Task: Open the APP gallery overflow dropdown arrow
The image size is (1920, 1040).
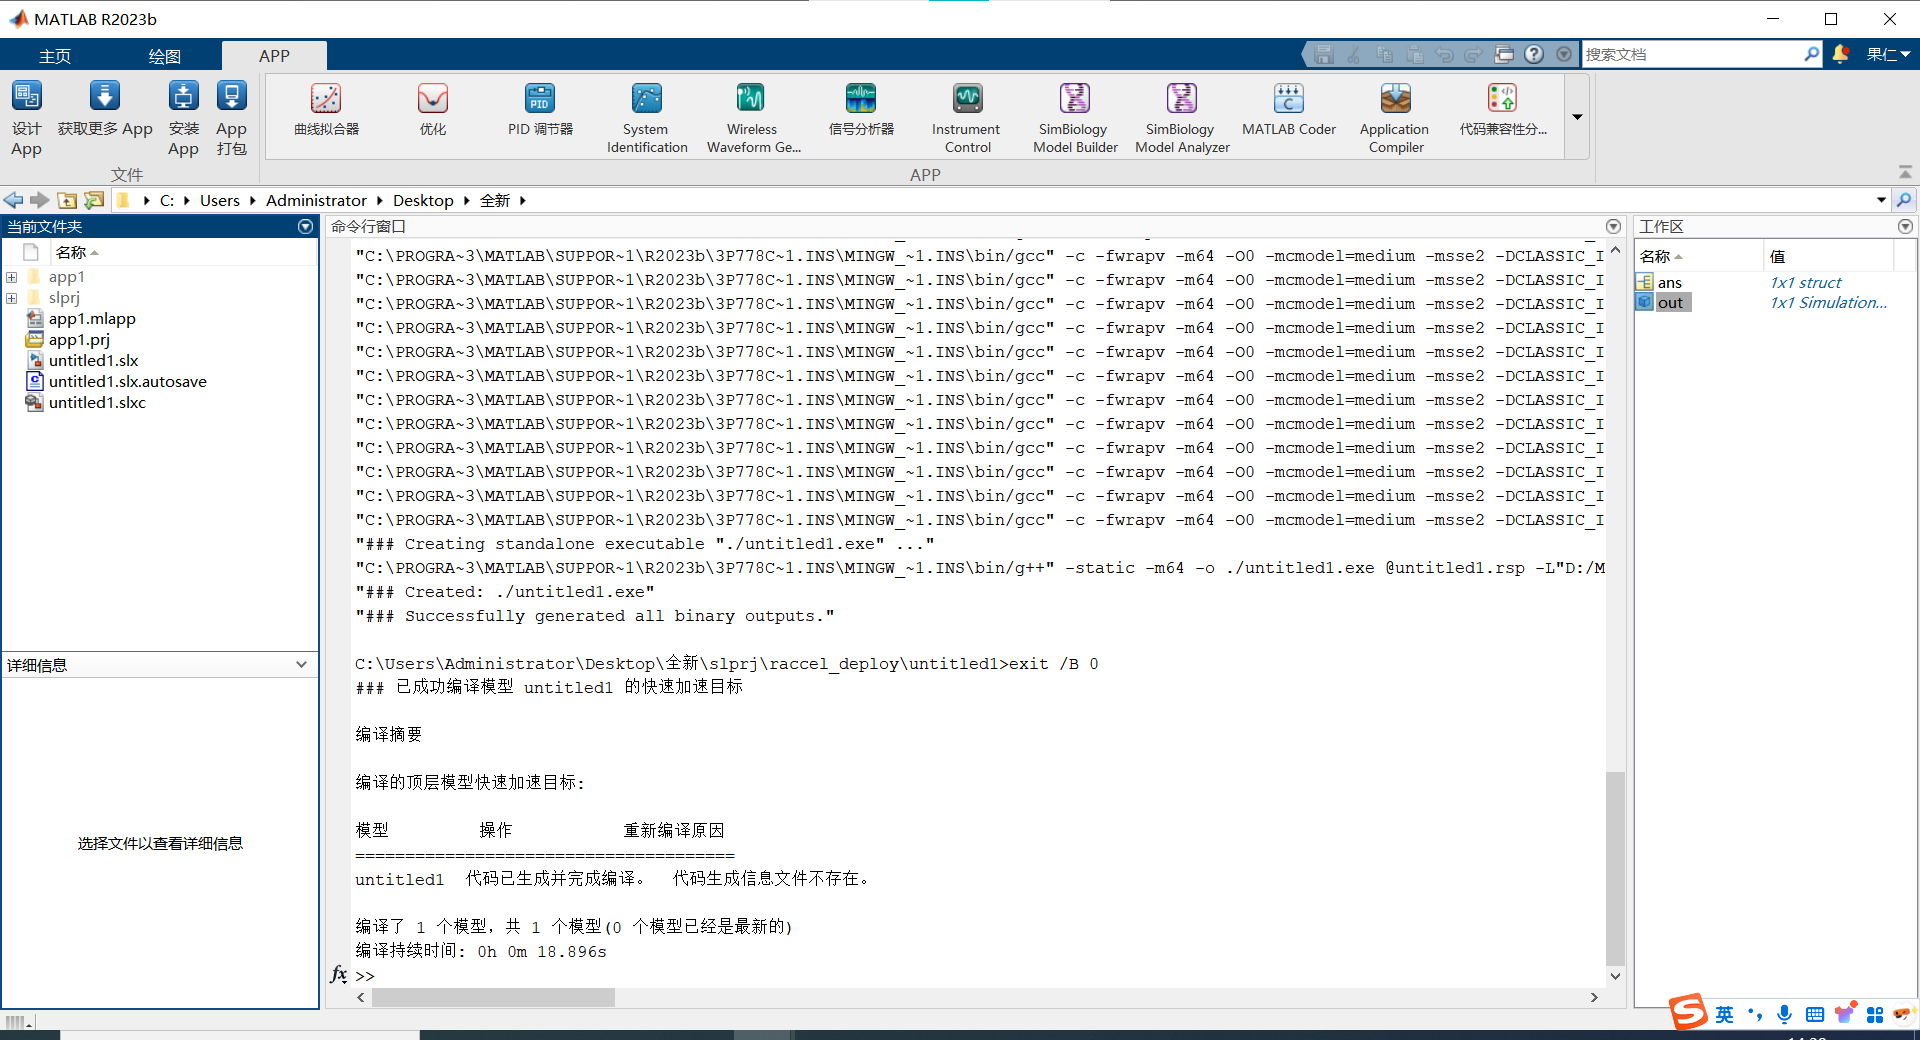Action: (x=1576, y=117)
